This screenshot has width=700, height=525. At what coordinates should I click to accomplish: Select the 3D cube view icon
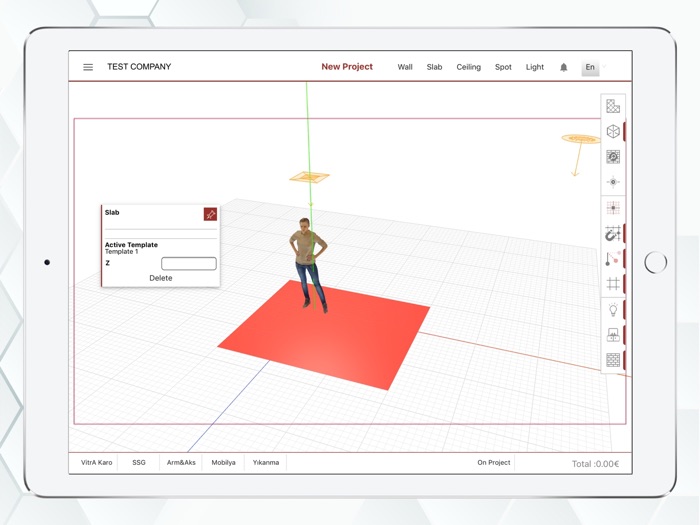pos(613,131)
